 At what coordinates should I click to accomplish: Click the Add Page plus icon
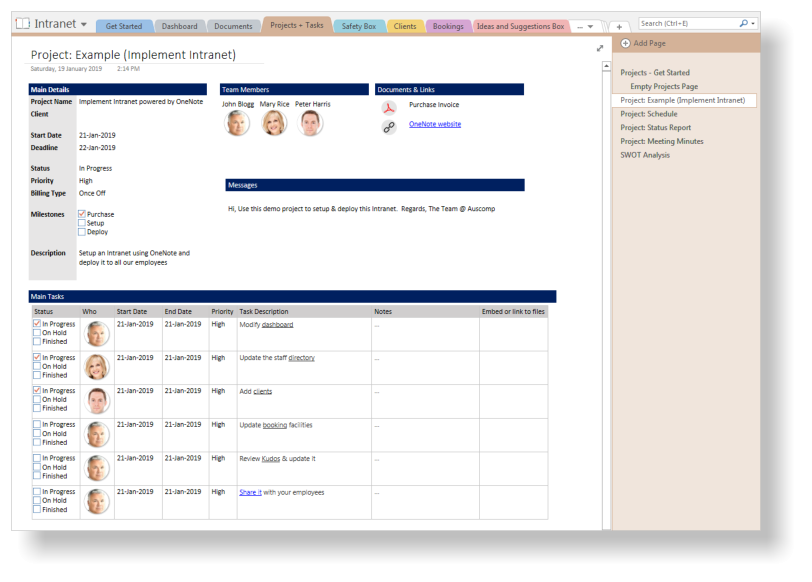626,43
